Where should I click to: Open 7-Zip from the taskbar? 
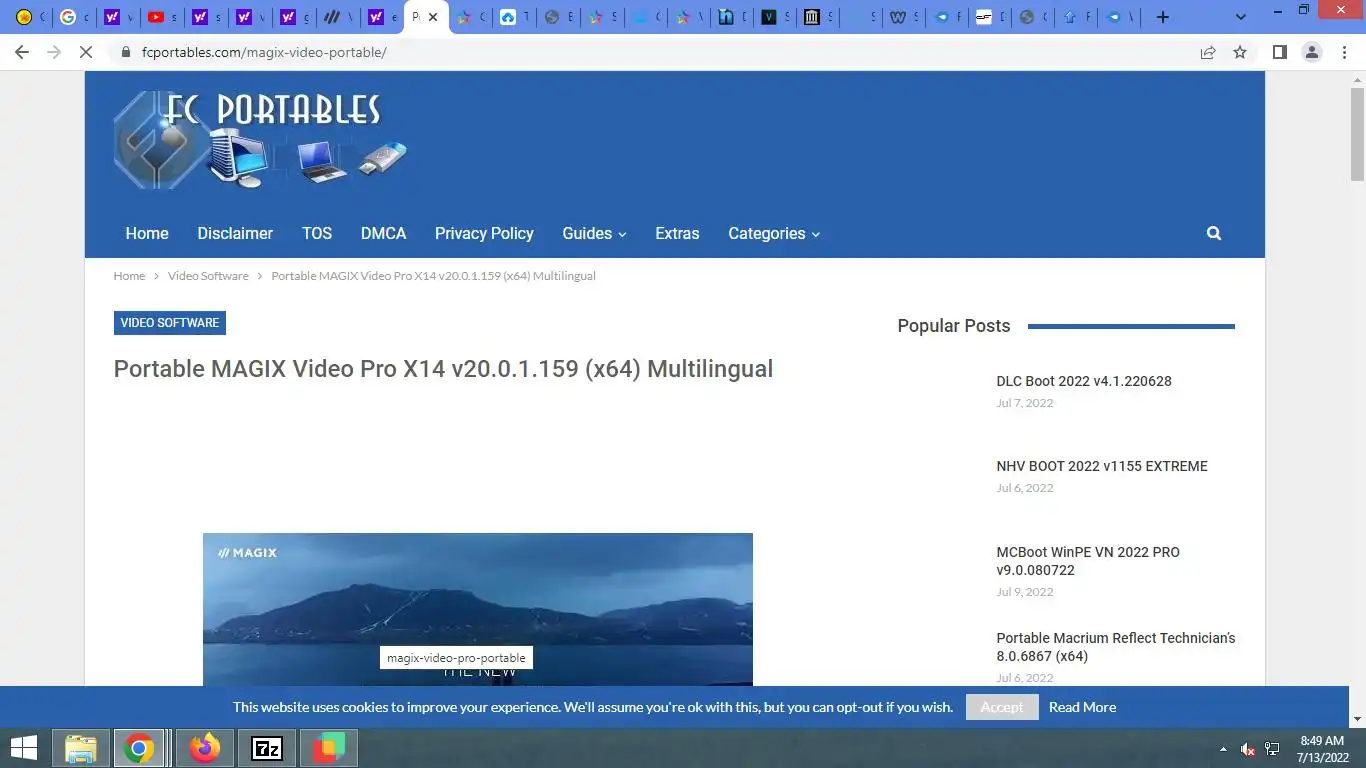point(267,748)
